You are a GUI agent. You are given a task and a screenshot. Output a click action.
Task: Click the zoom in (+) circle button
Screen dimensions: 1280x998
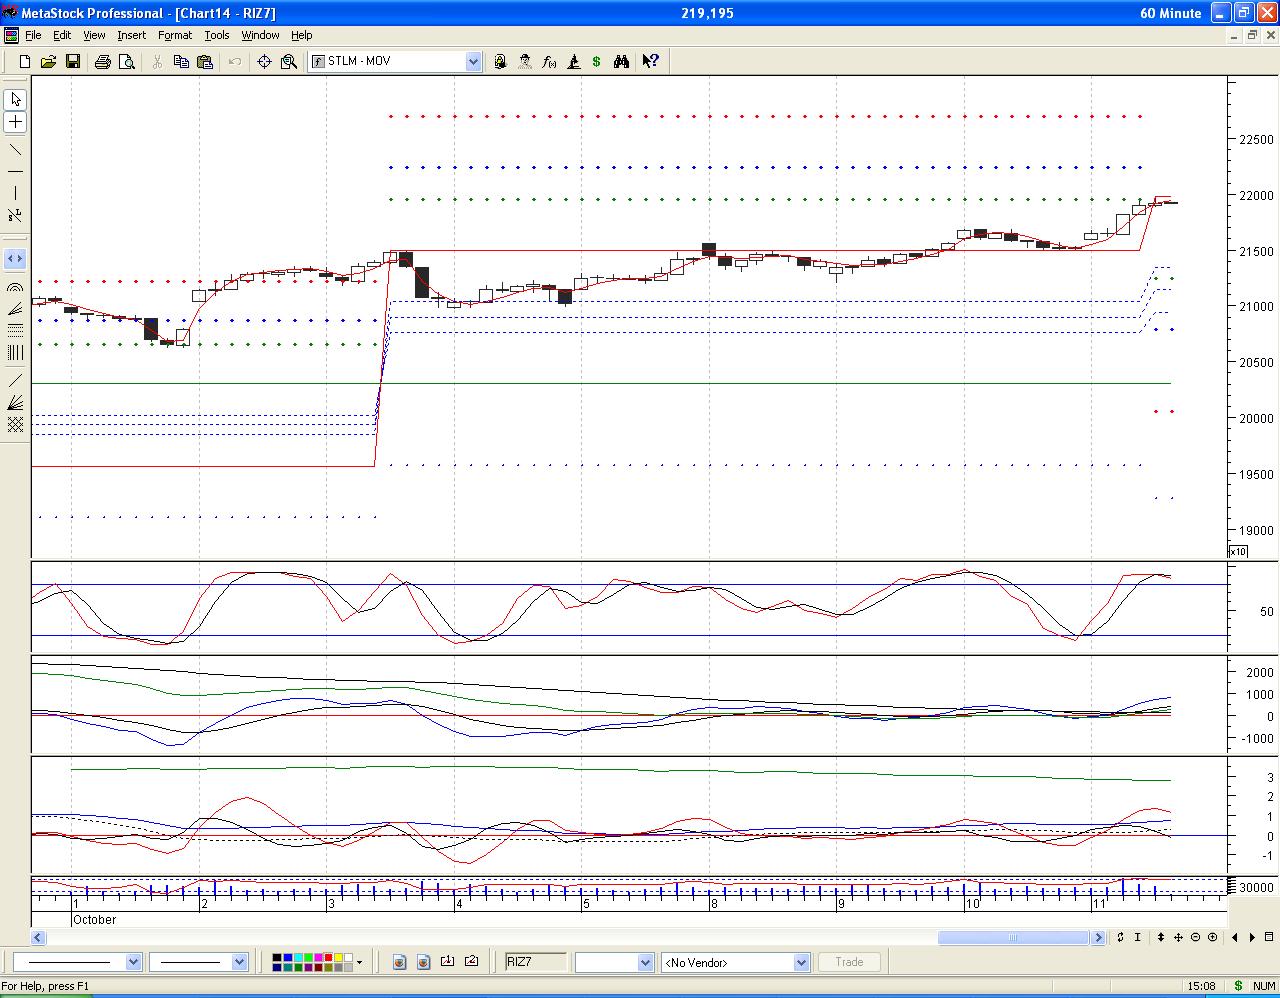click(x=1213, y=937)
